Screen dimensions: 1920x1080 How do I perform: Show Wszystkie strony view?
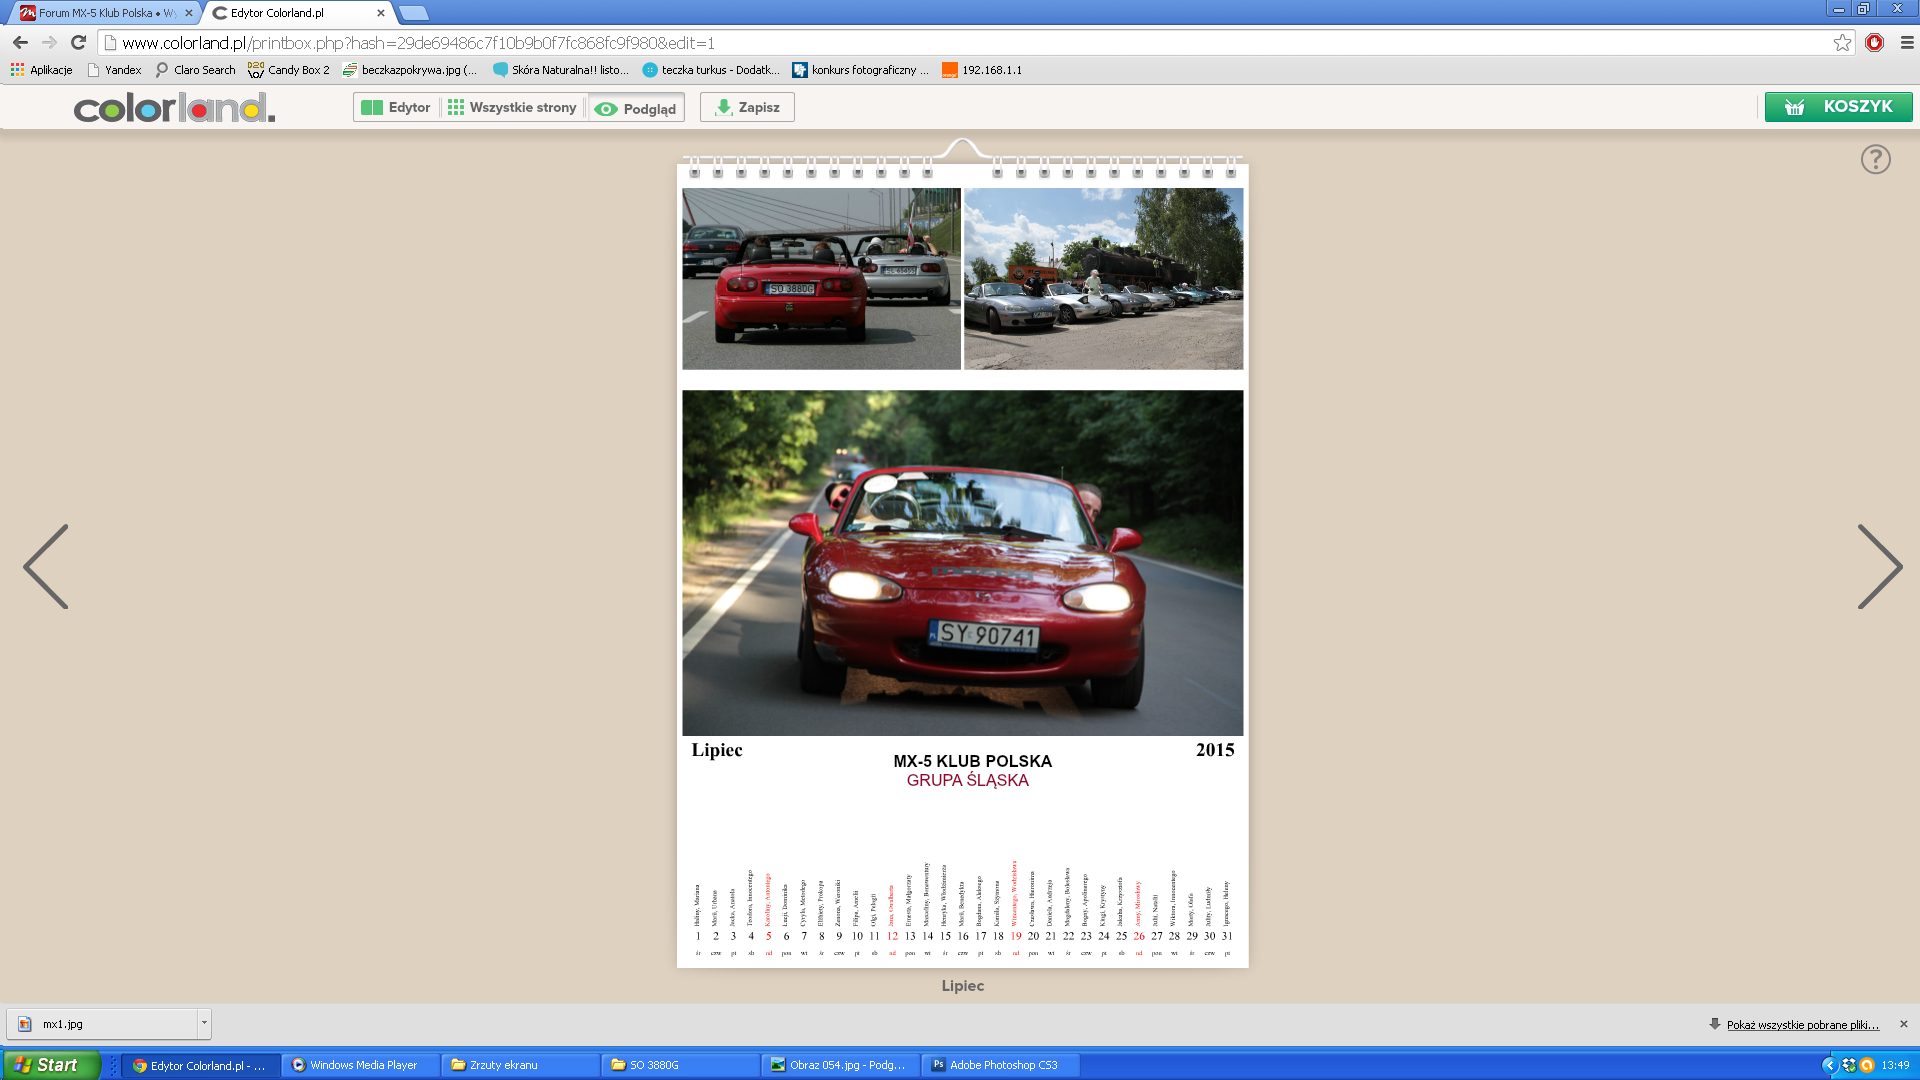[x=512, y=107]
